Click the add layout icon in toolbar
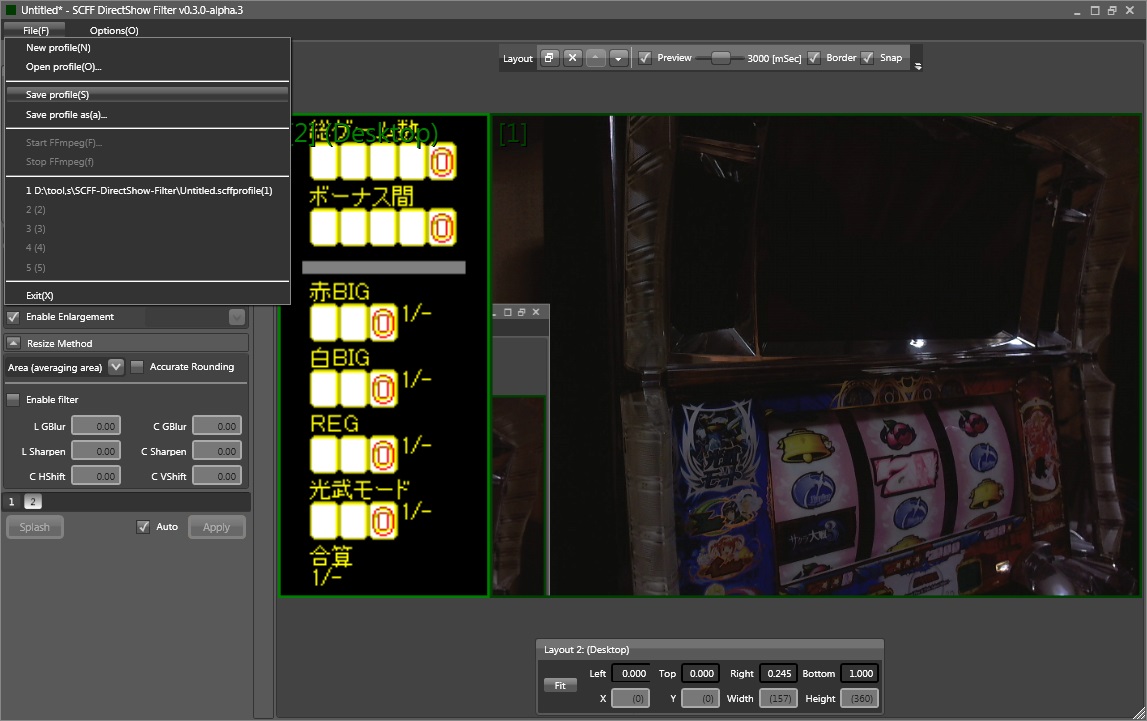The width and height of the screenshot is (1147, 721). point(549,58)
